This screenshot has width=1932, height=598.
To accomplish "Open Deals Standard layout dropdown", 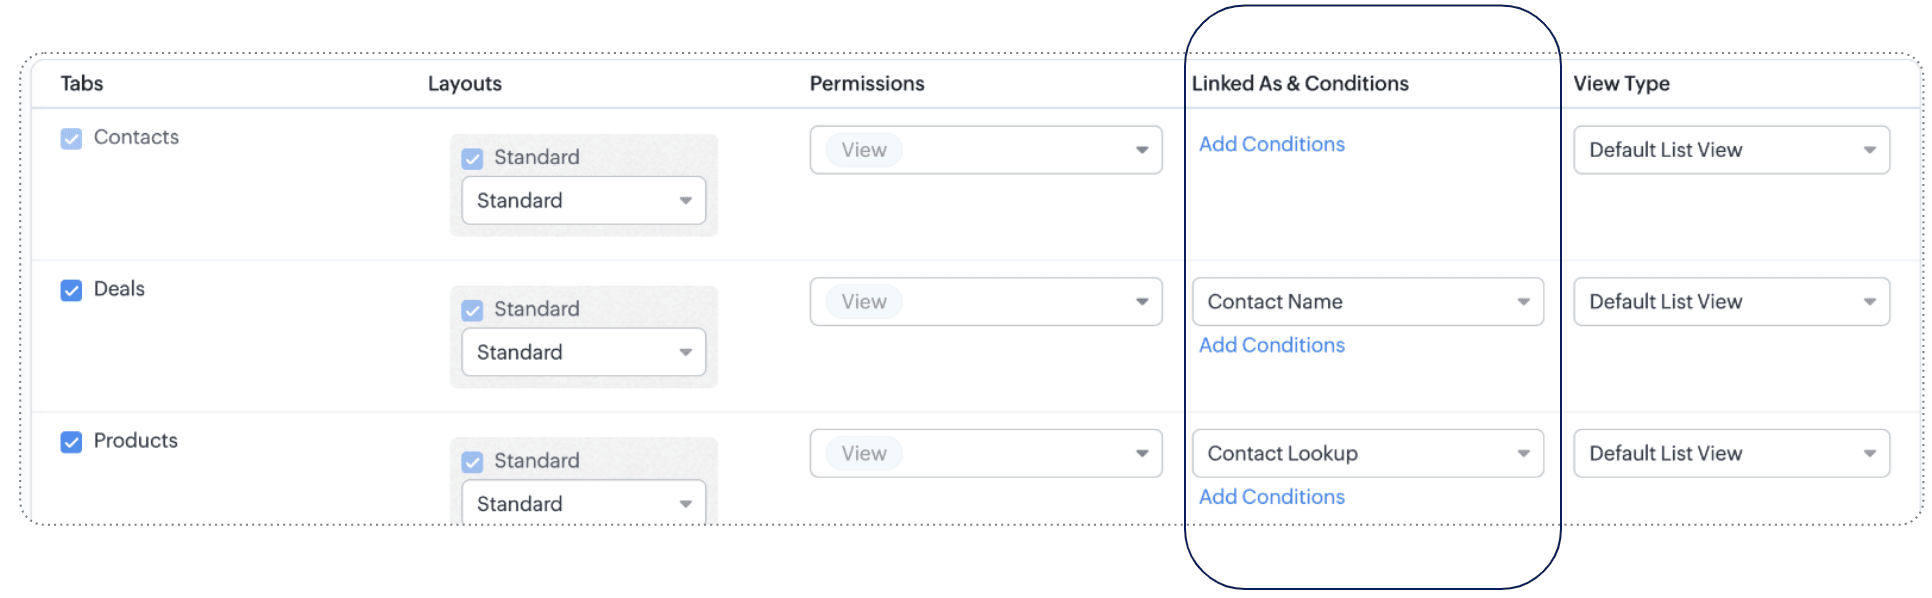I will (x=583, y=353).
